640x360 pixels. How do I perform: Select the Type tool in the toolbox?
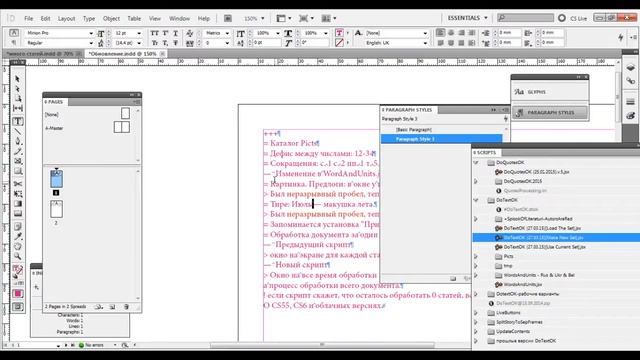[x=18, y=121]
